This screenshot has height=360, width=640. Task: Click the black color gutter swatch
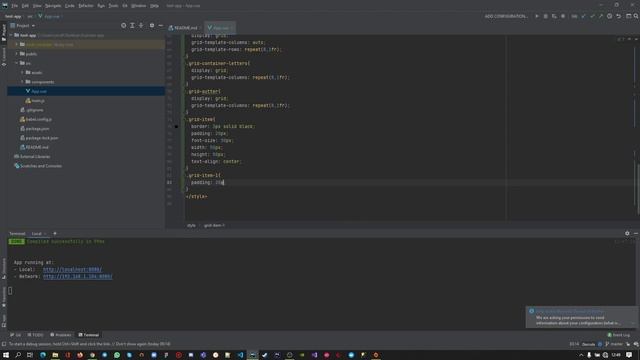[x=176, y=127]
